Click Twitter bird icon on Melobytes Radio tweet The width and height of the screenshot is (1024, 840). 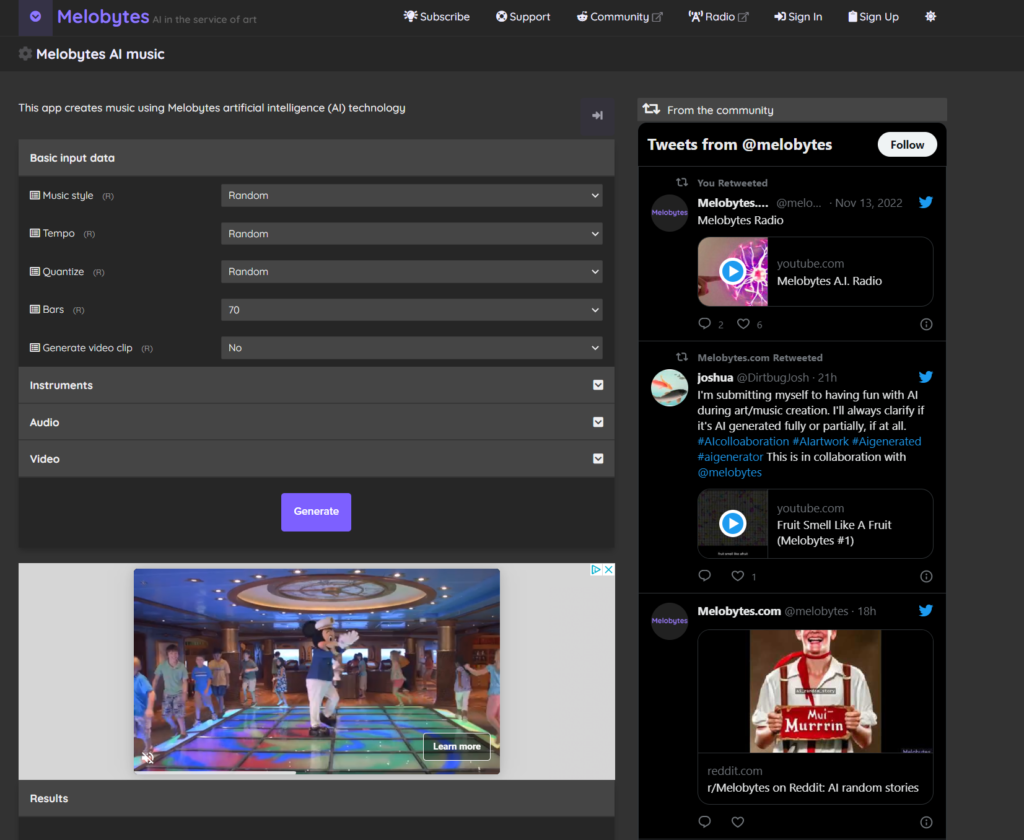pos(925,202)
